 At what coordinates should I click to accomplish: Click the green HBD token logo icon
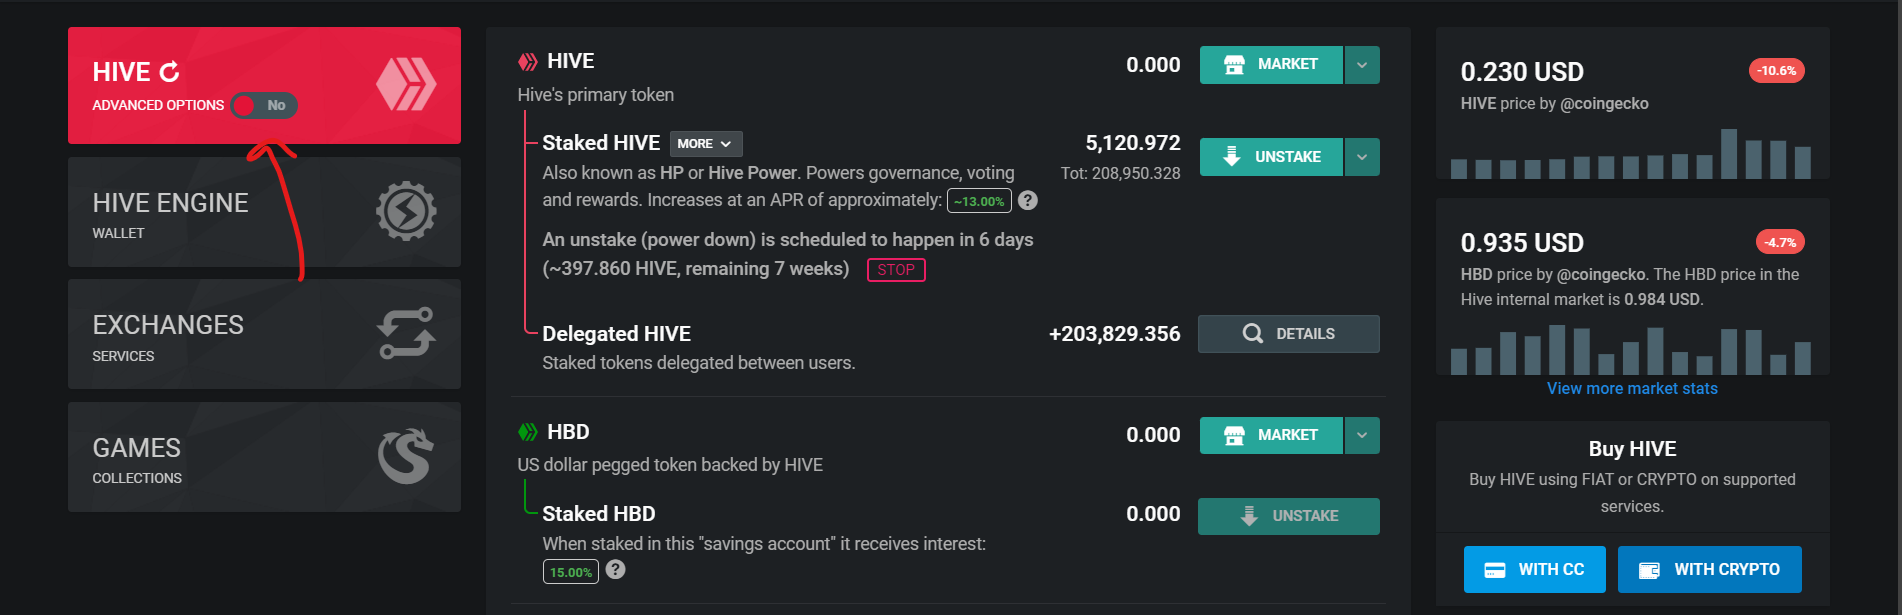527,432
